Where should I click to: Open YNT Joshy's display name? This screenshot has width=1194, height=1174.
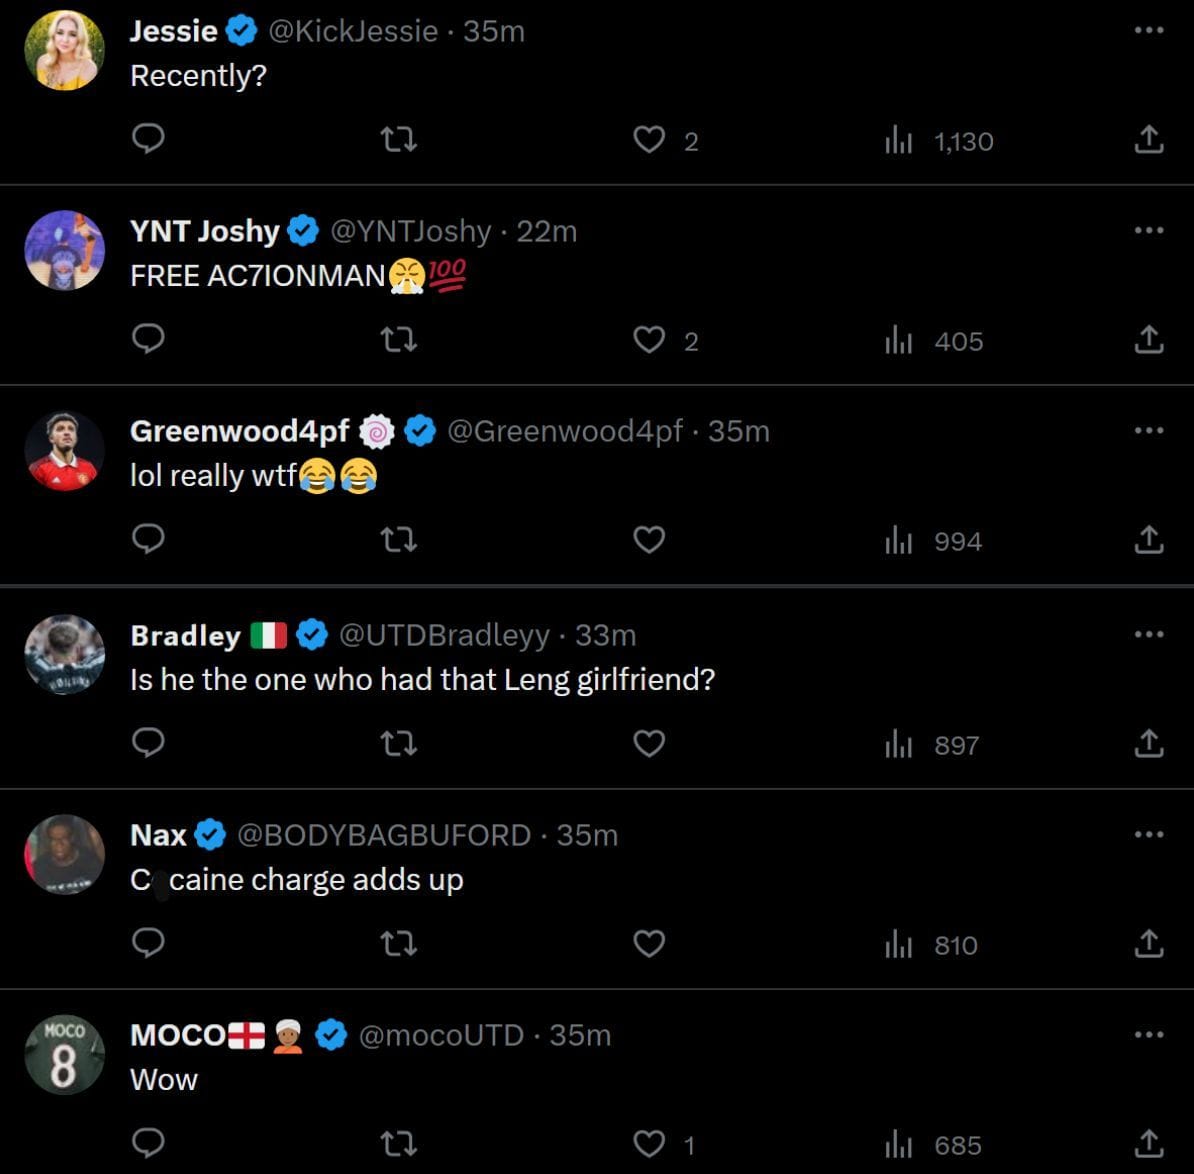tap(204, 231)
